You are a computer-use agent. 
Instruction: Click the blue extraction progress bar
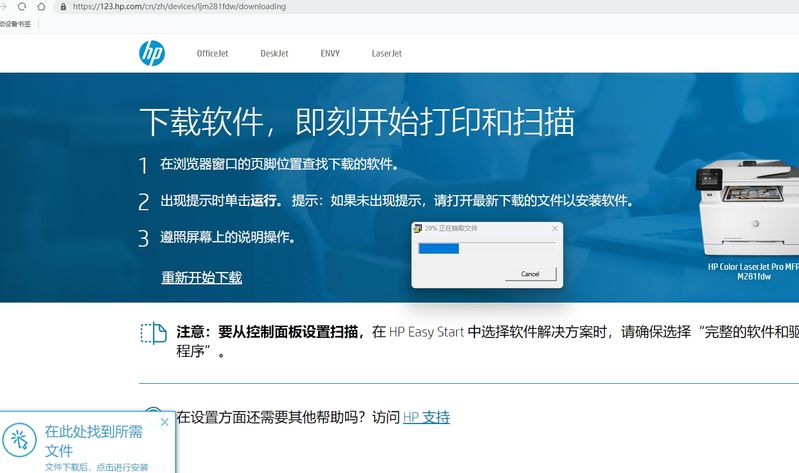click(x=438, y=248)
